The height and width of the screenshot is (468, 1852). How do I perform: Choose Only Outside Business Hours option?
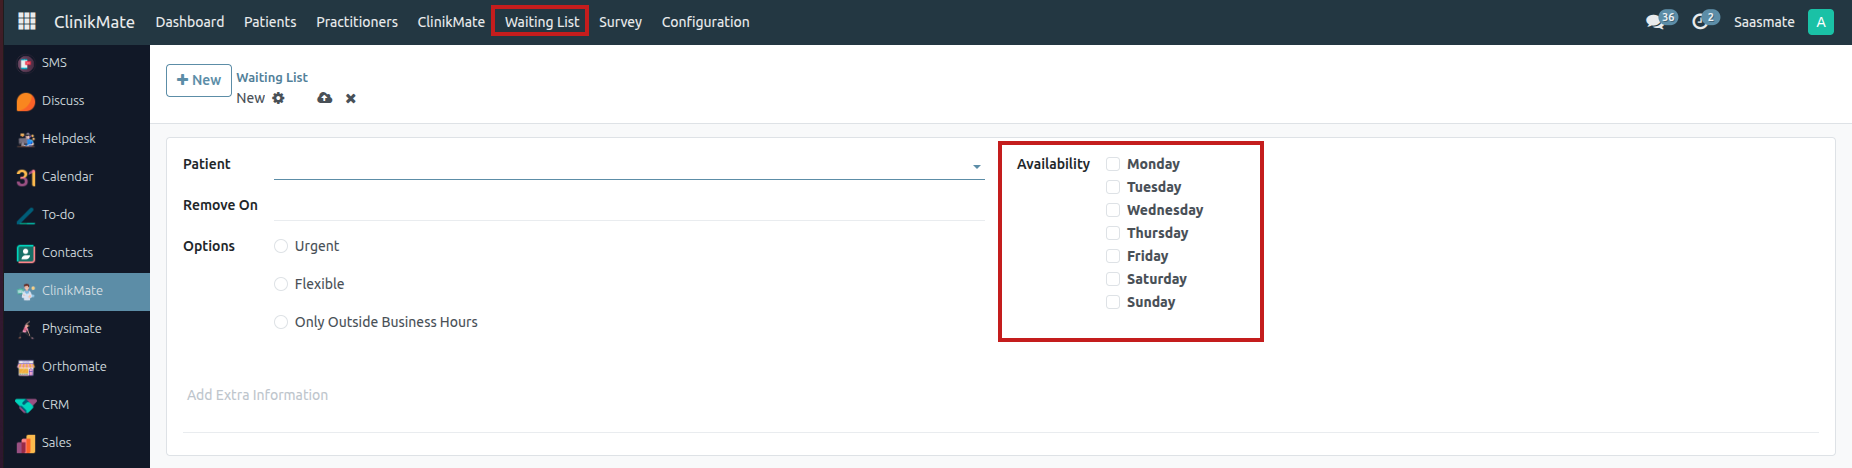(281, 322)
